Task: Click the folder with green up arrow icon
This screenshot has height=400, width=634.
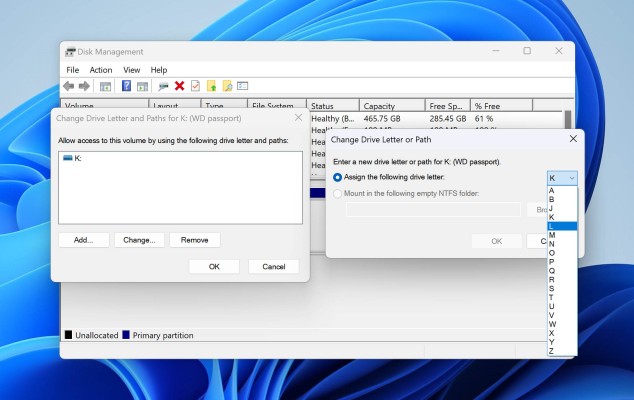Action: click(x=211, y=86)
